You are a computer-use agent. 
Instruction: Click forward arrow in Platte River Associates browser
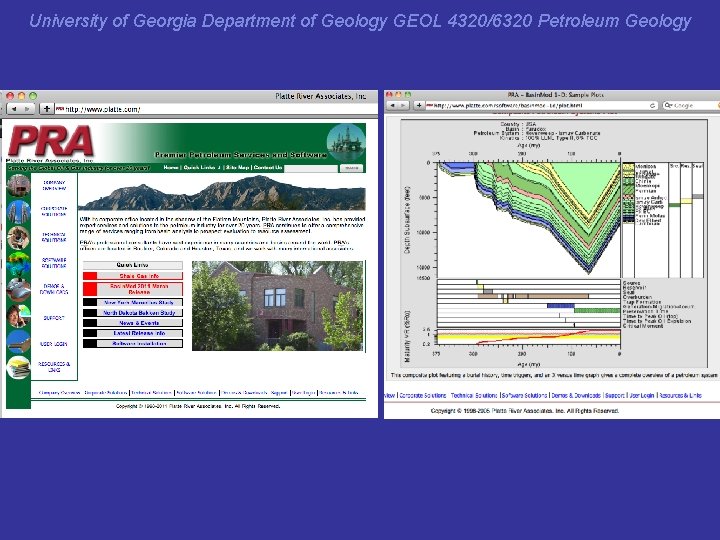click(x=28, y=109)
